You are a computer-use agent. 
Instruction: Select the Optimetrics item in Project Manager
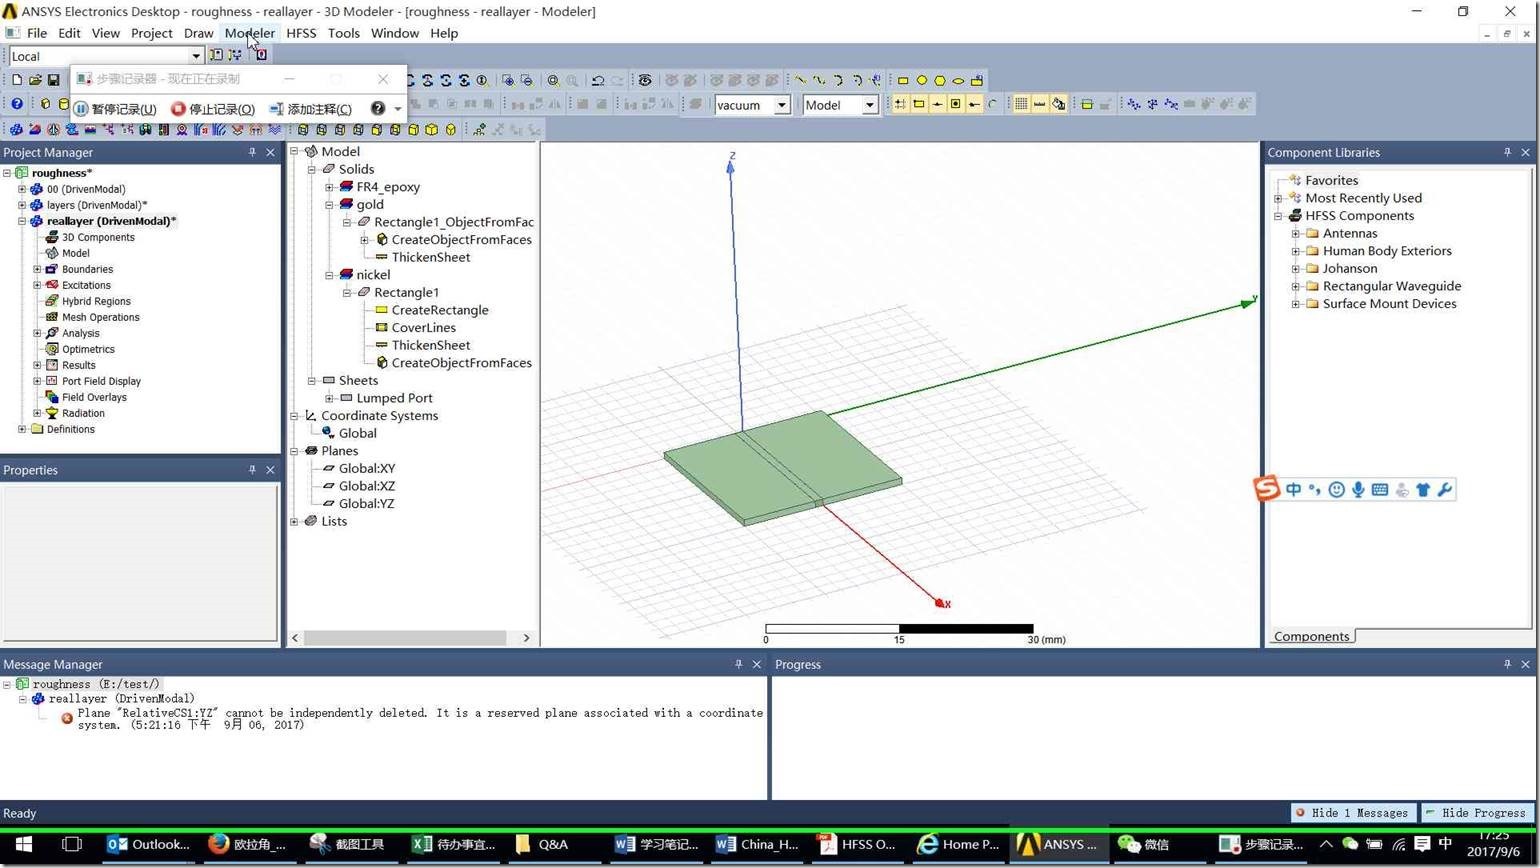point(88,349)
